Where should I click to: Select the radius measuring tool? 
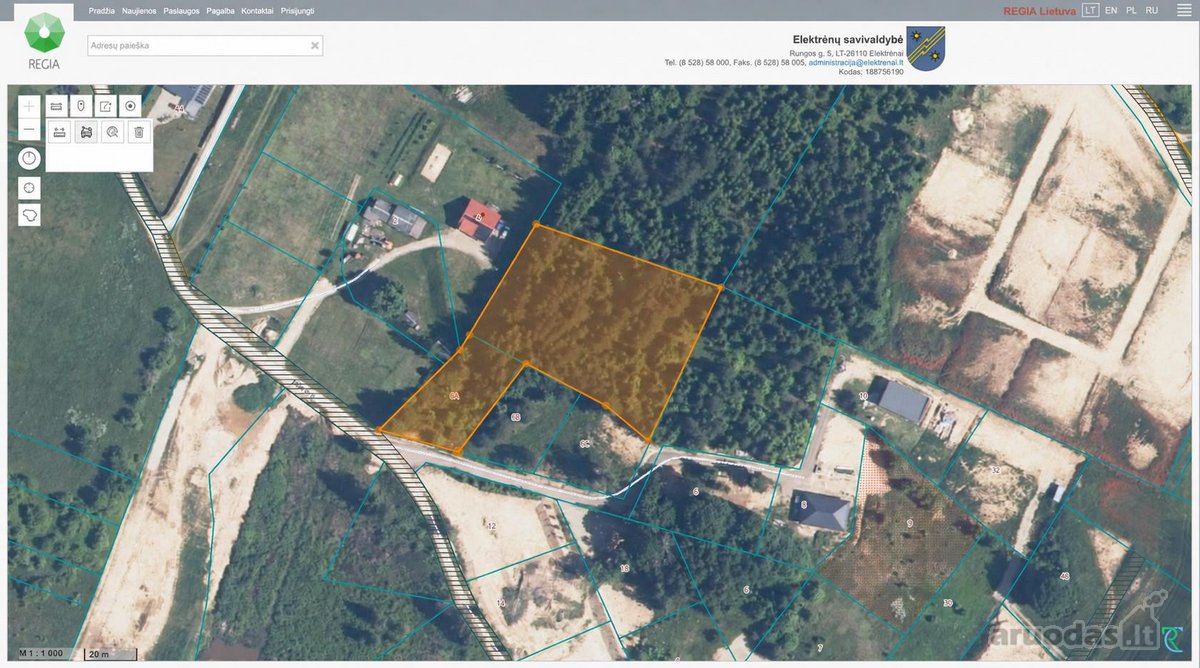113,132
